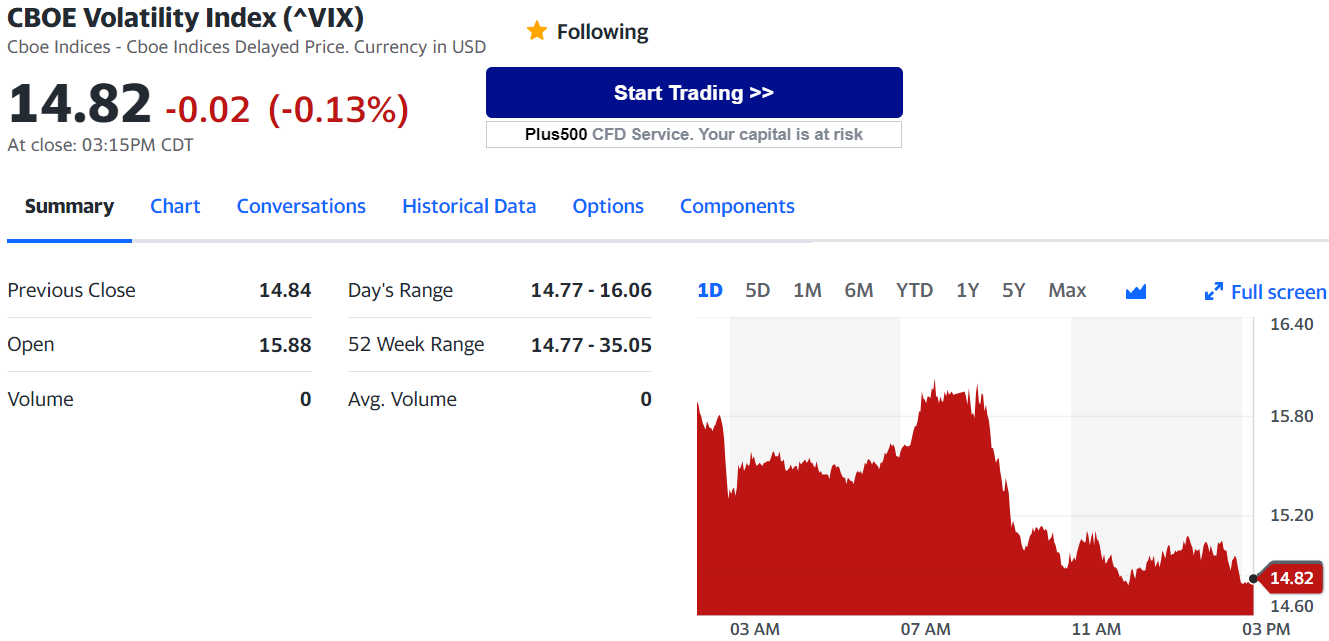Click the Day's Range value 14.77 - 16.06
This screenshot has width=1329, height=641.
591,290
